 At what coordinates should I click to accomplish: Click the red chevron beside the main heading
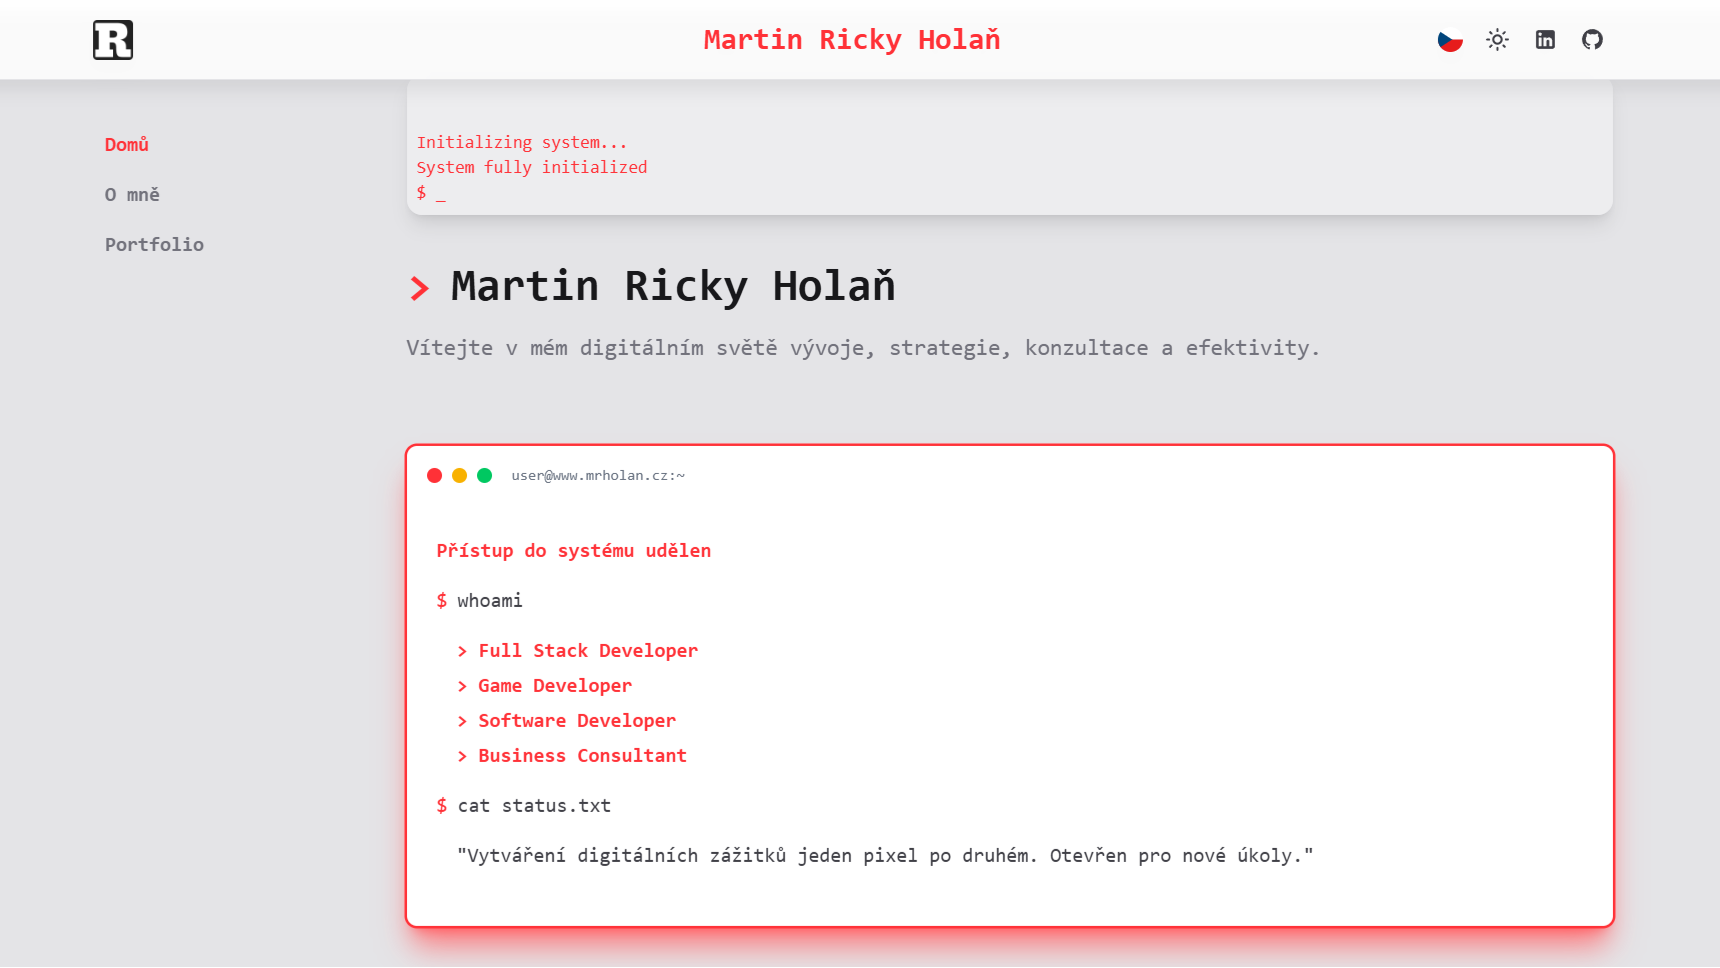(420, 289)
